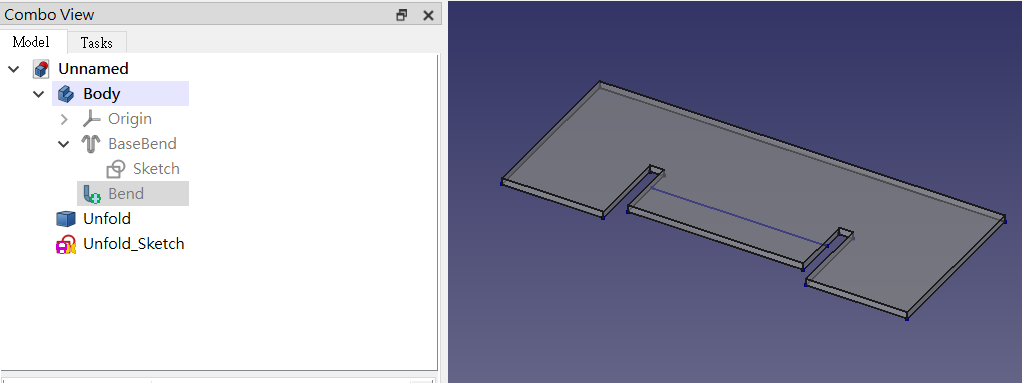The width and height of the screenshot is (1022, 383).
Task: Select the Unfold_Sketch tree label
Action: pyautogui.click(x=134, y=244)
